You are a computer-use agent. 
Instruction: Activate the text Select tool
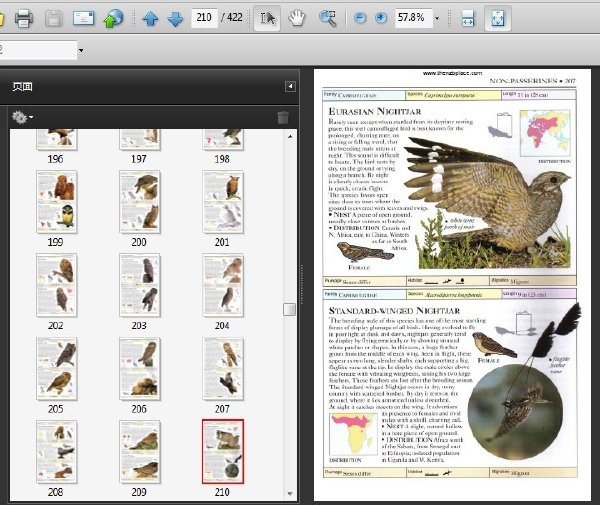267,18
